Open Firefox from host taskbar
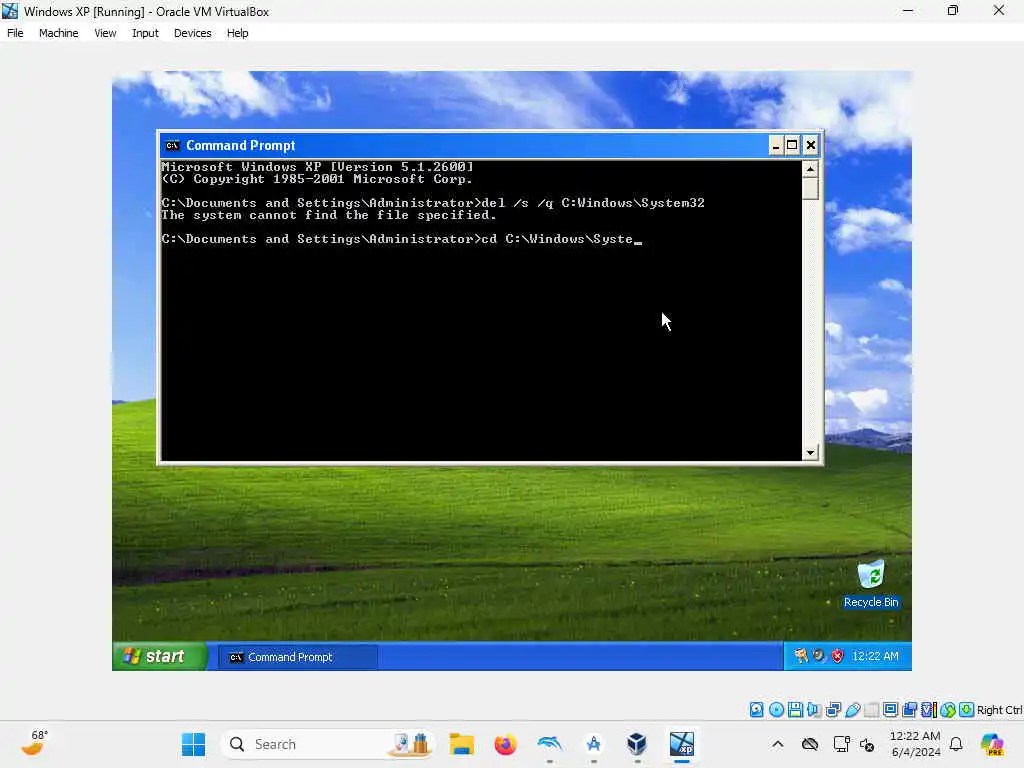This screenshot has height=768, width=1024. (x=505, y=744)
